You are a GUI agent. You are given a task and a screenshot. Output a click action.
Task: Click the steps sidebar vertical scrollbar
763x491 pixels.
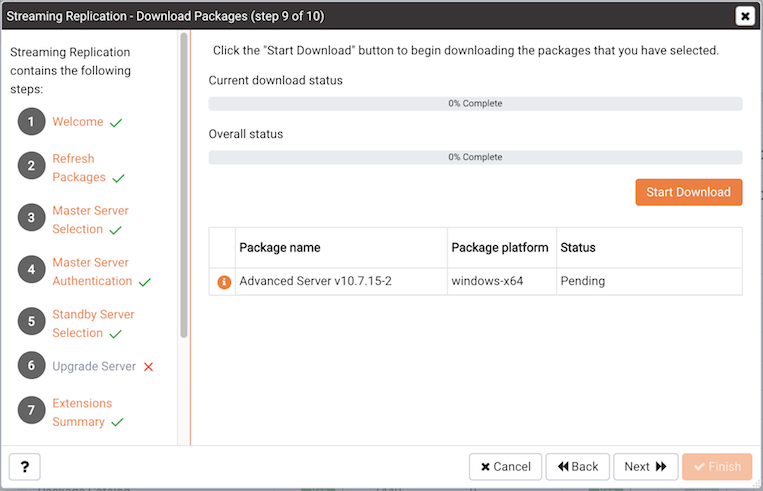point(183,185)
